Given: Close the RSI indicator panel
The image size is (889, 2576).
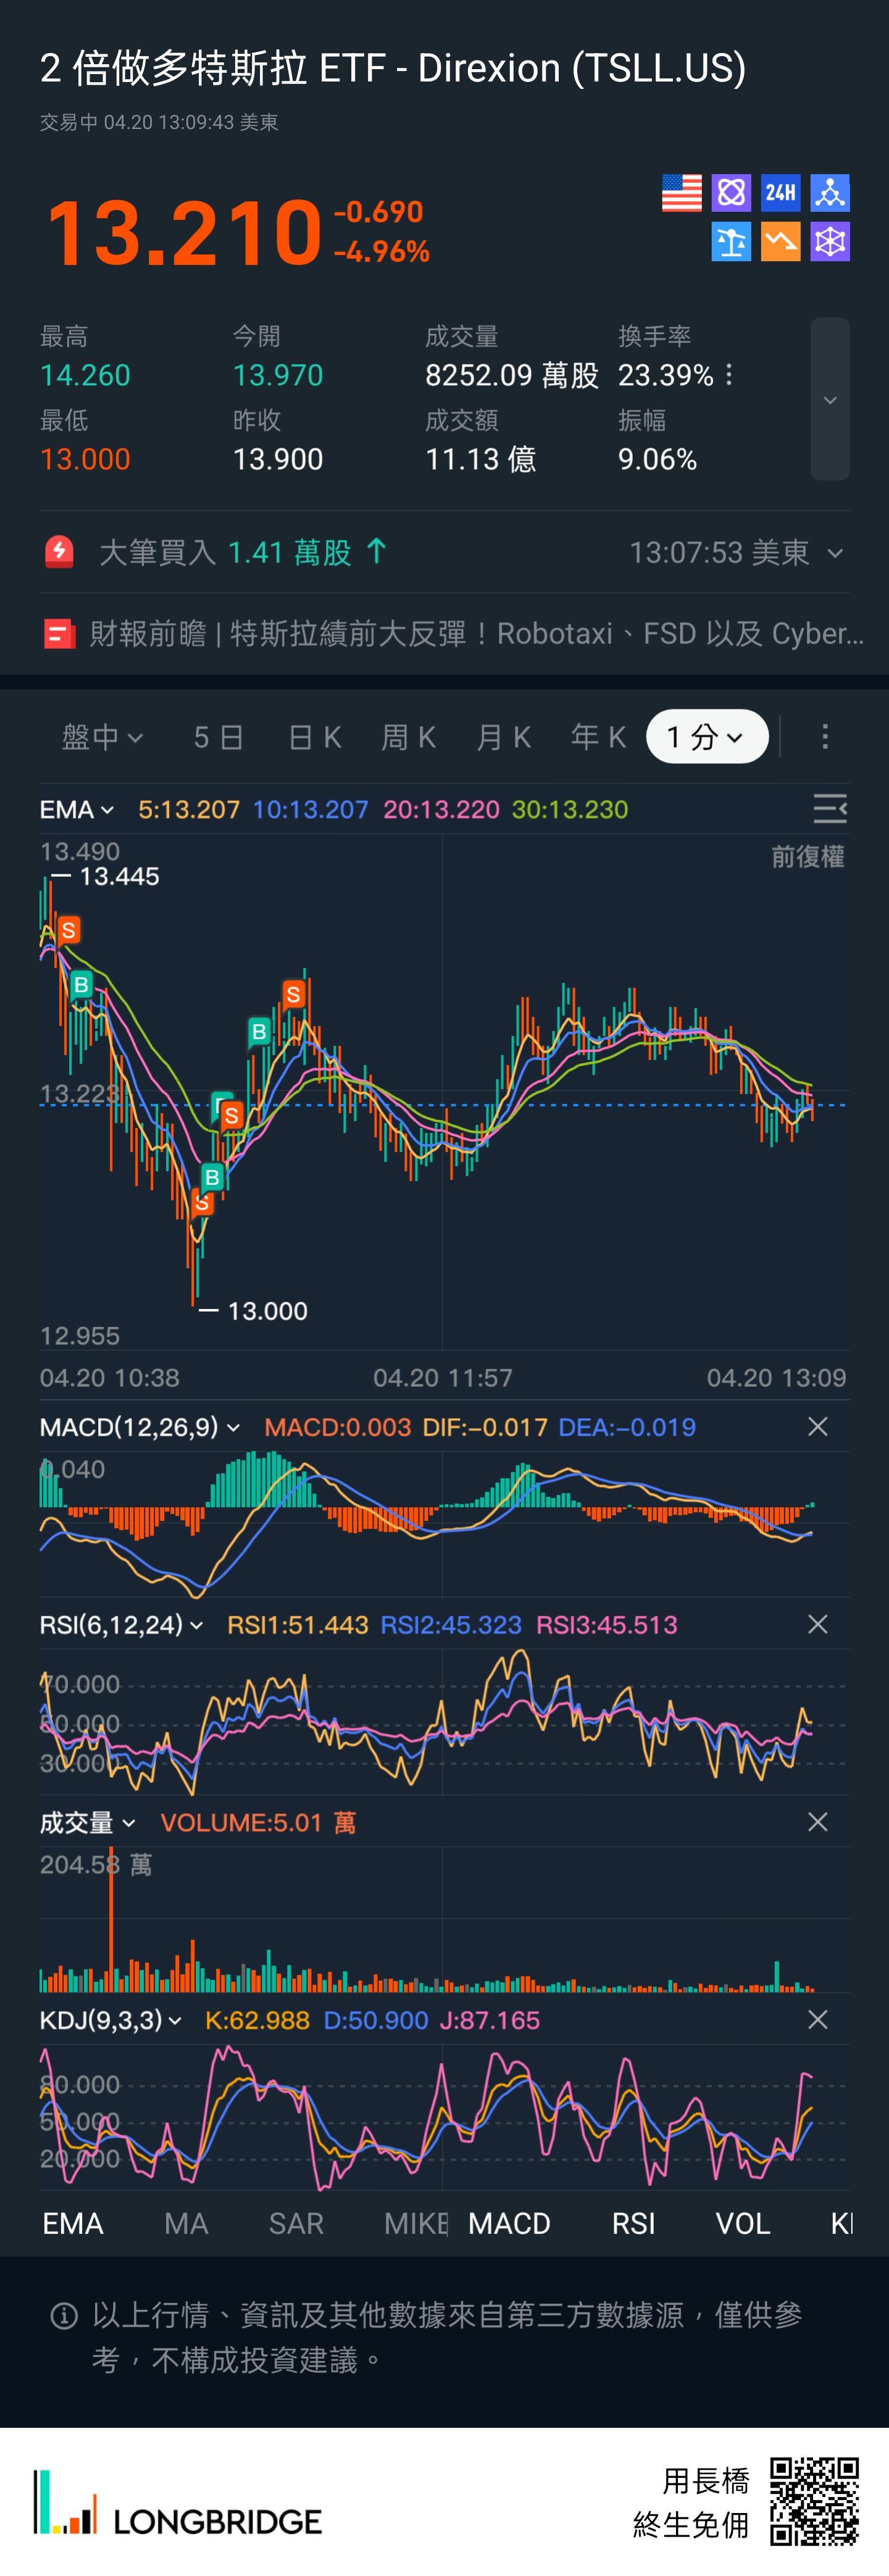Looking at the screenshot, I should (x=817, y=1625).
